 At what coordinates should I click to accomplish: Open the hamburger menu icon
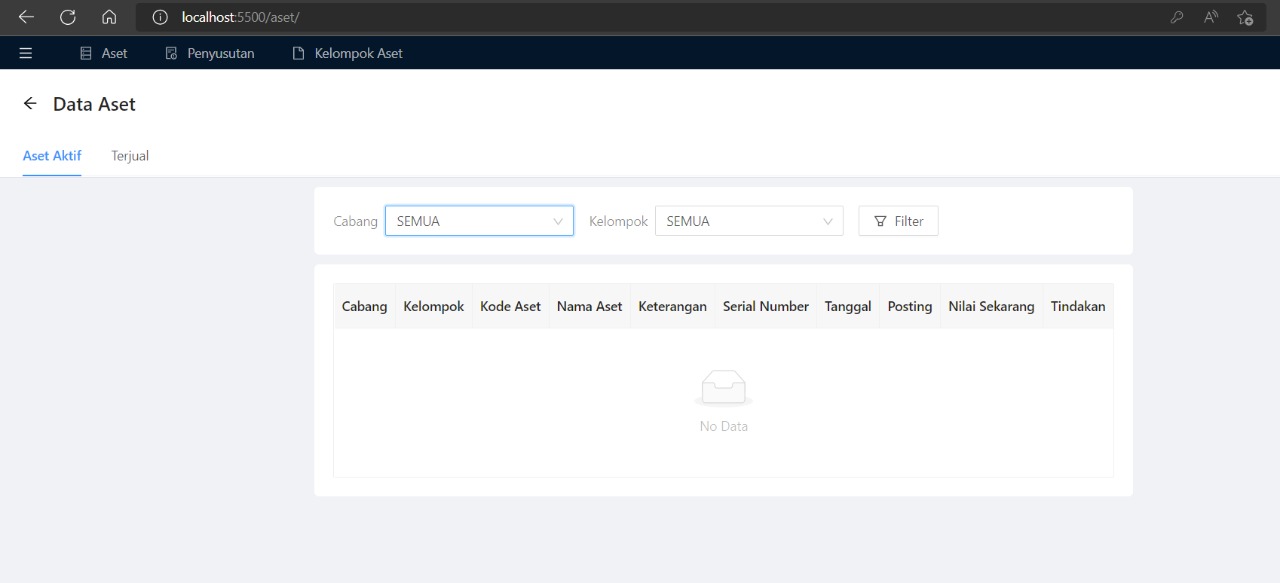26,53
